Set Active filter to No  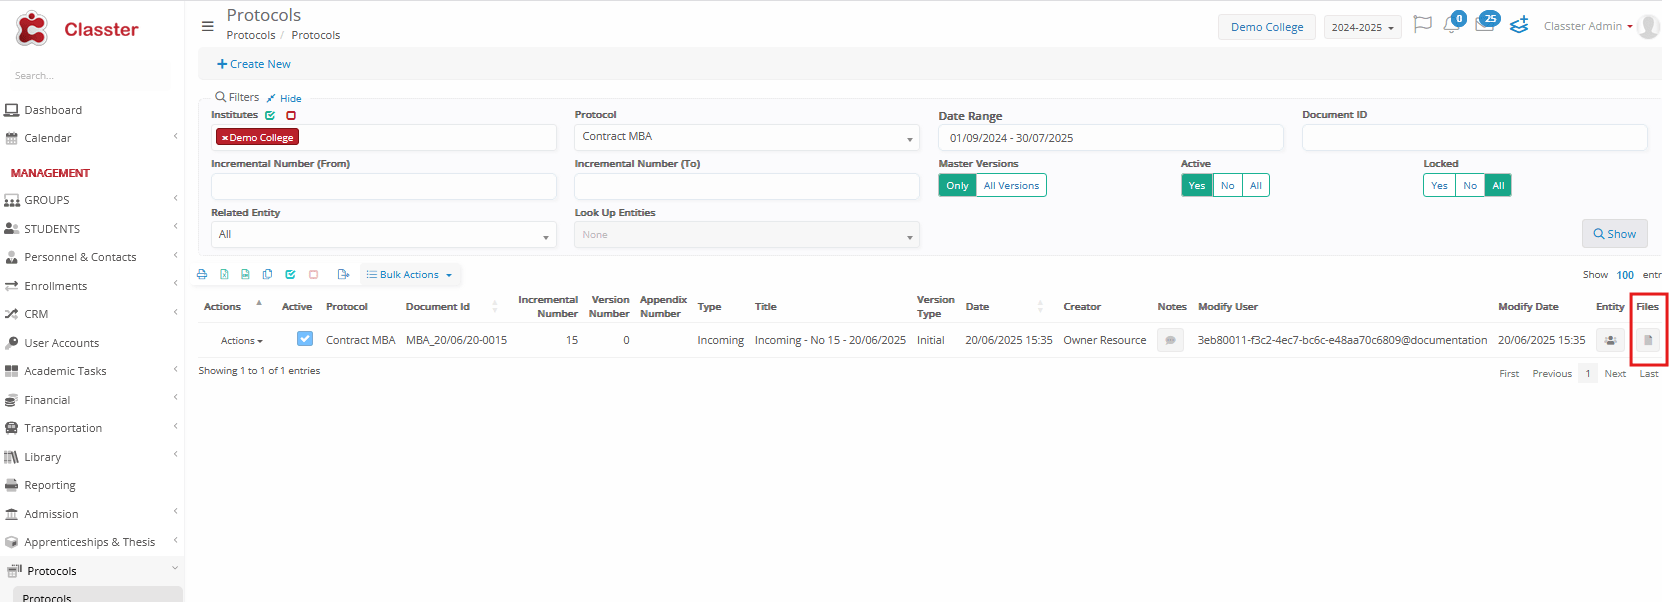coord(1227,186)
